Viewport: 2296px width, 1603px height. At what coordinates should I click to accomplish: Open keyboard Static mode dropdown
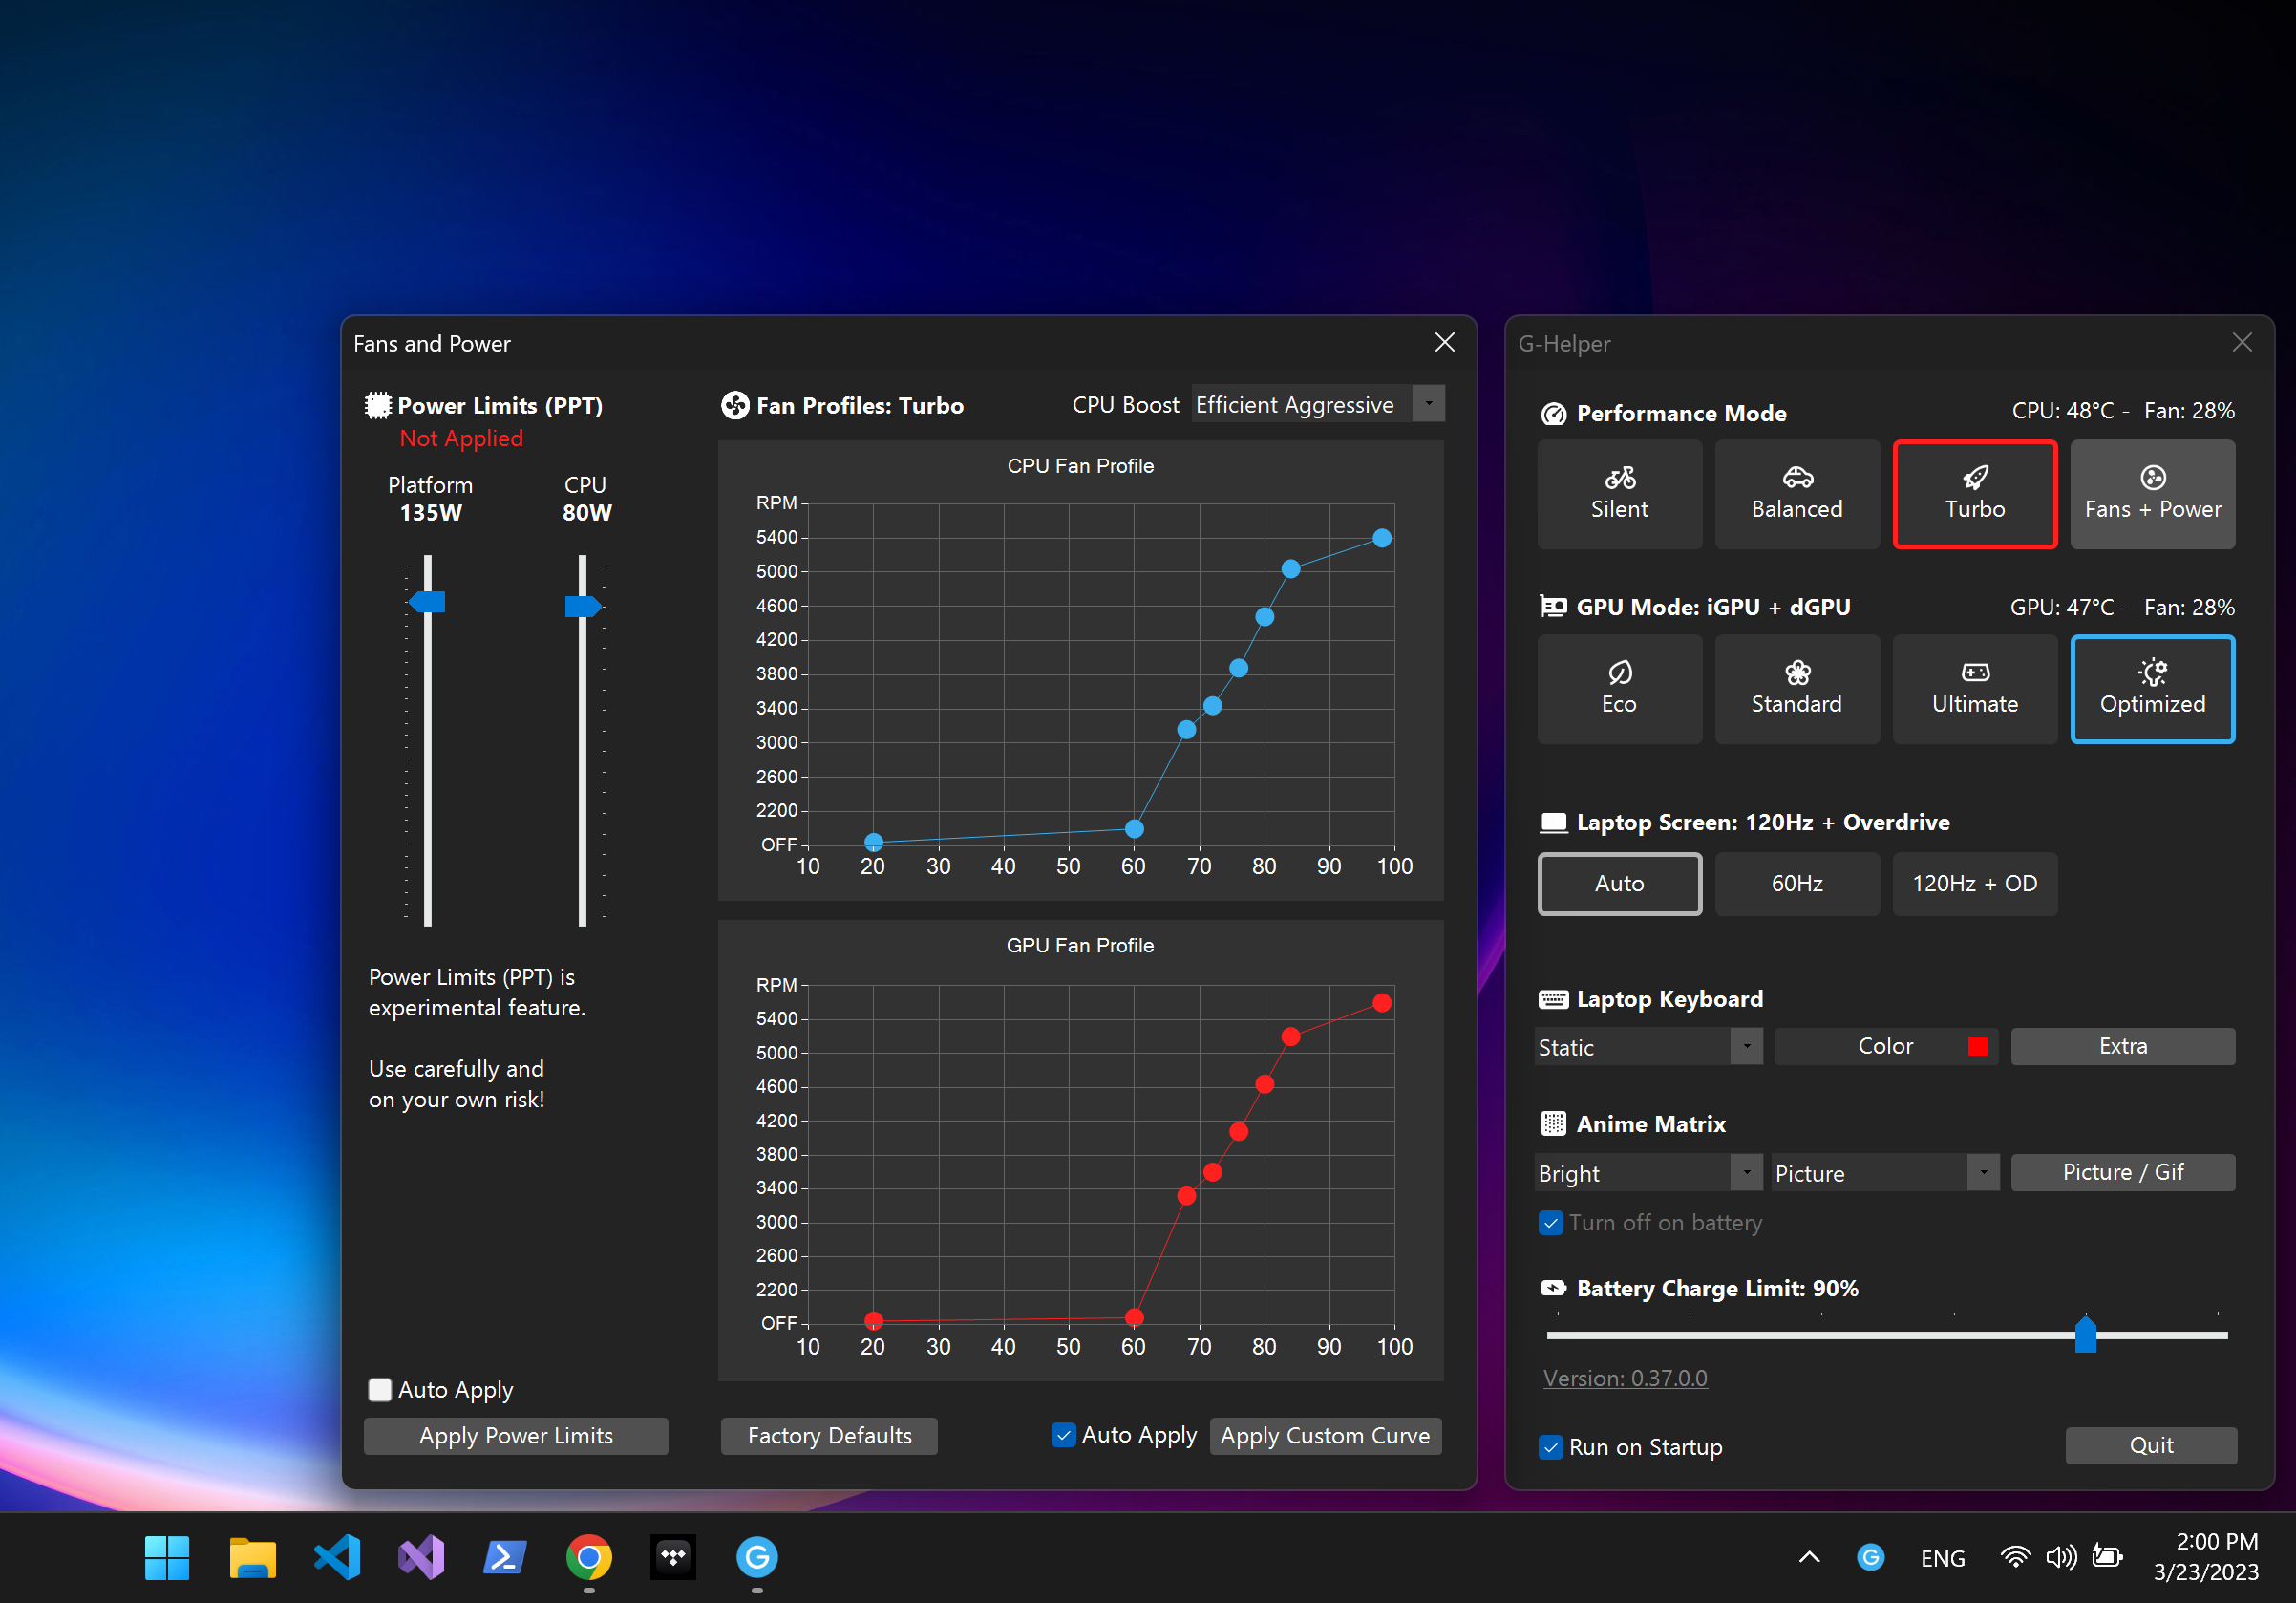pos(1746,1047)
